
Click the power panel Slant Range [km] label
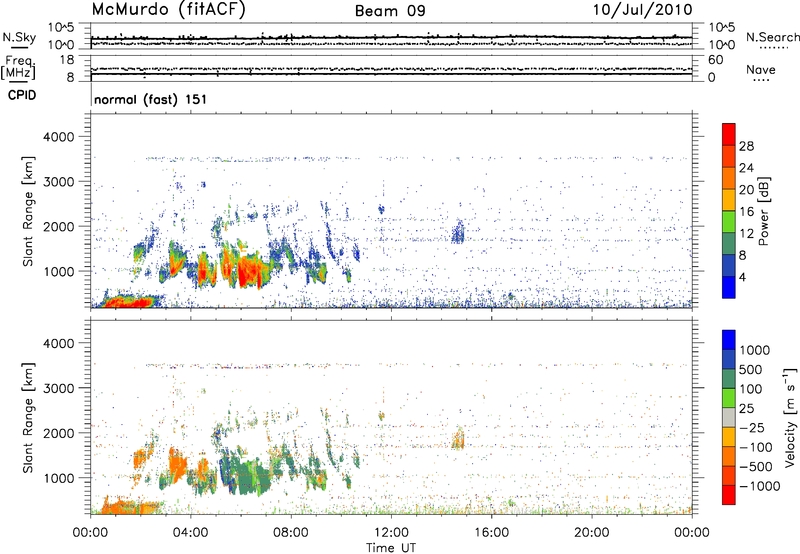[x=28, y=211]
